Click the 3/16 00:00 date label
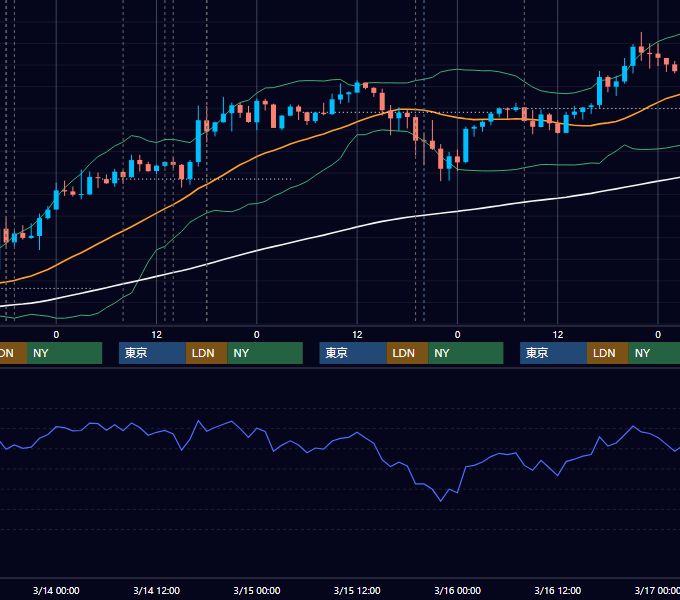Screen dimensions: 680x600 [x=458, y=590]
